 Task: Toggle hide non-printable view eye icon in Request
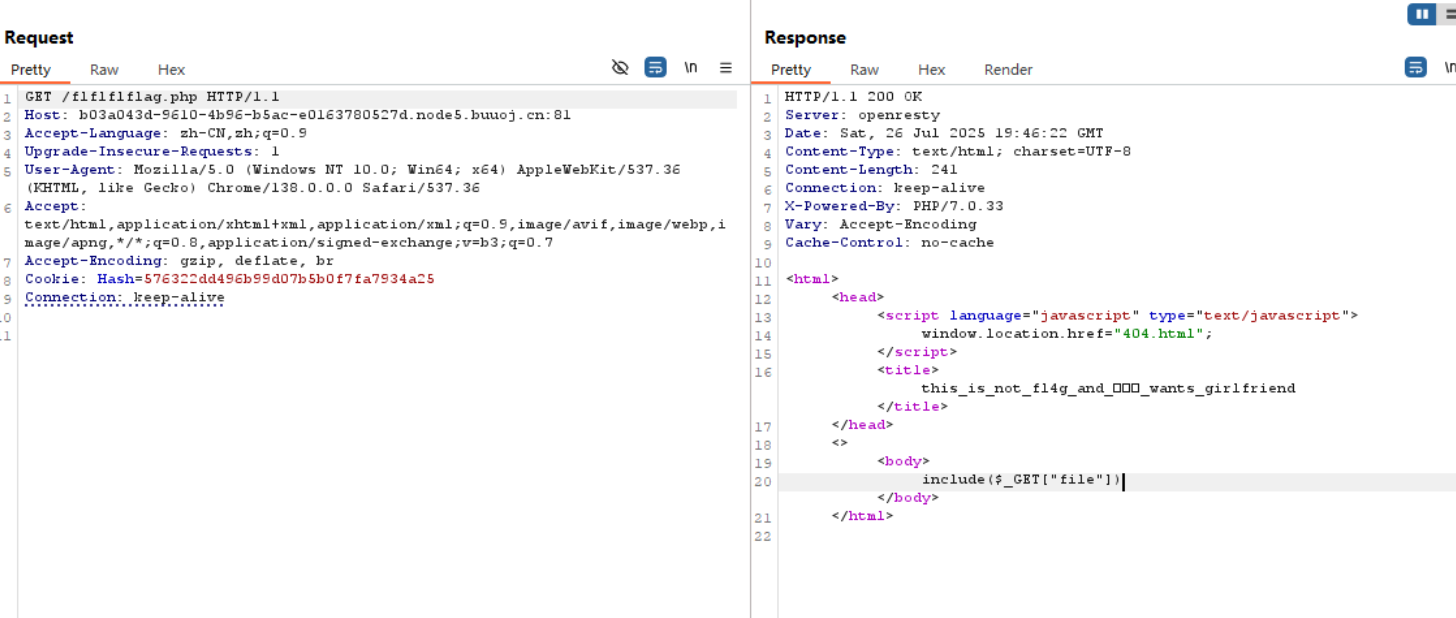(620, 68)
